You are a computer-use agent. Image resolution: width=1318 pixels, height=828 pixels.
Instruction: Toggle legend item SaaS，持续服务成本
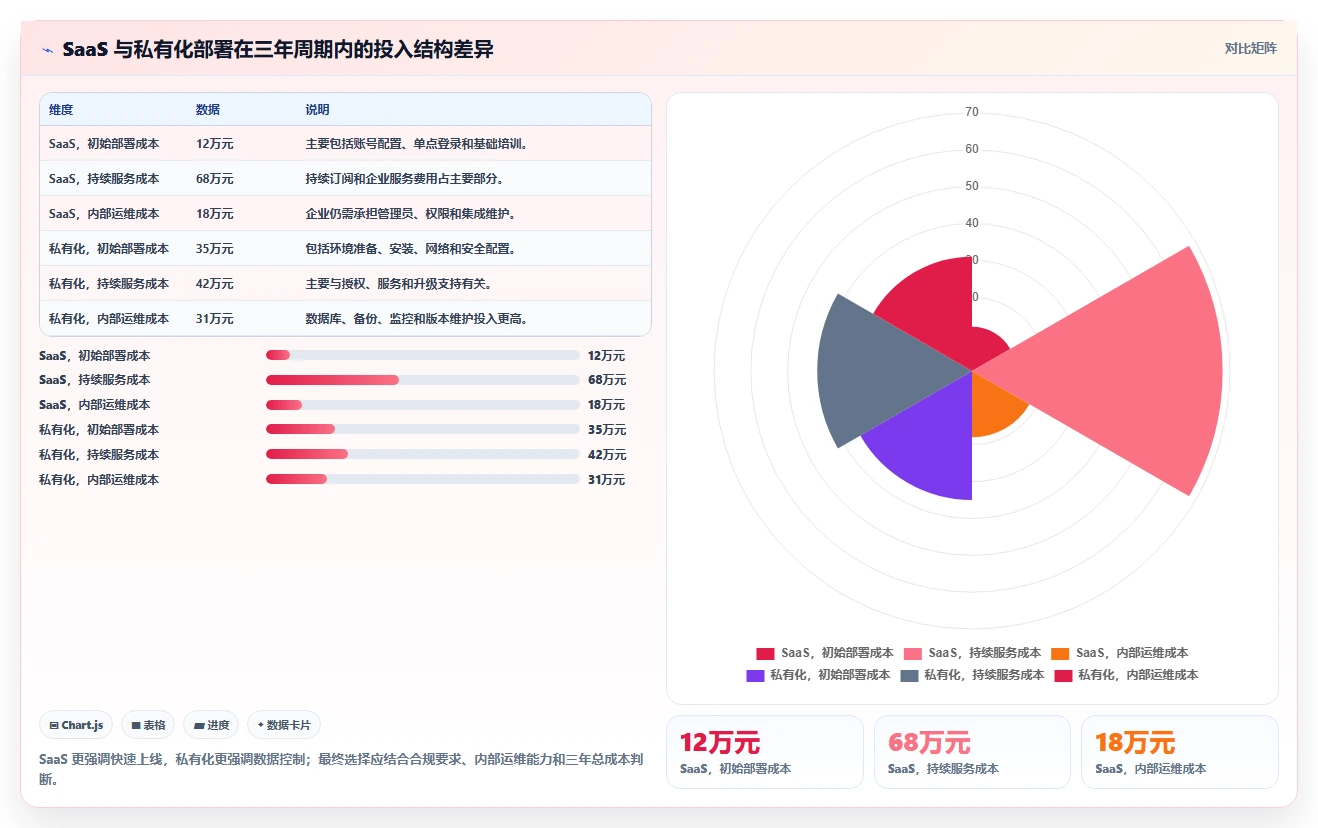coord(972,653)
